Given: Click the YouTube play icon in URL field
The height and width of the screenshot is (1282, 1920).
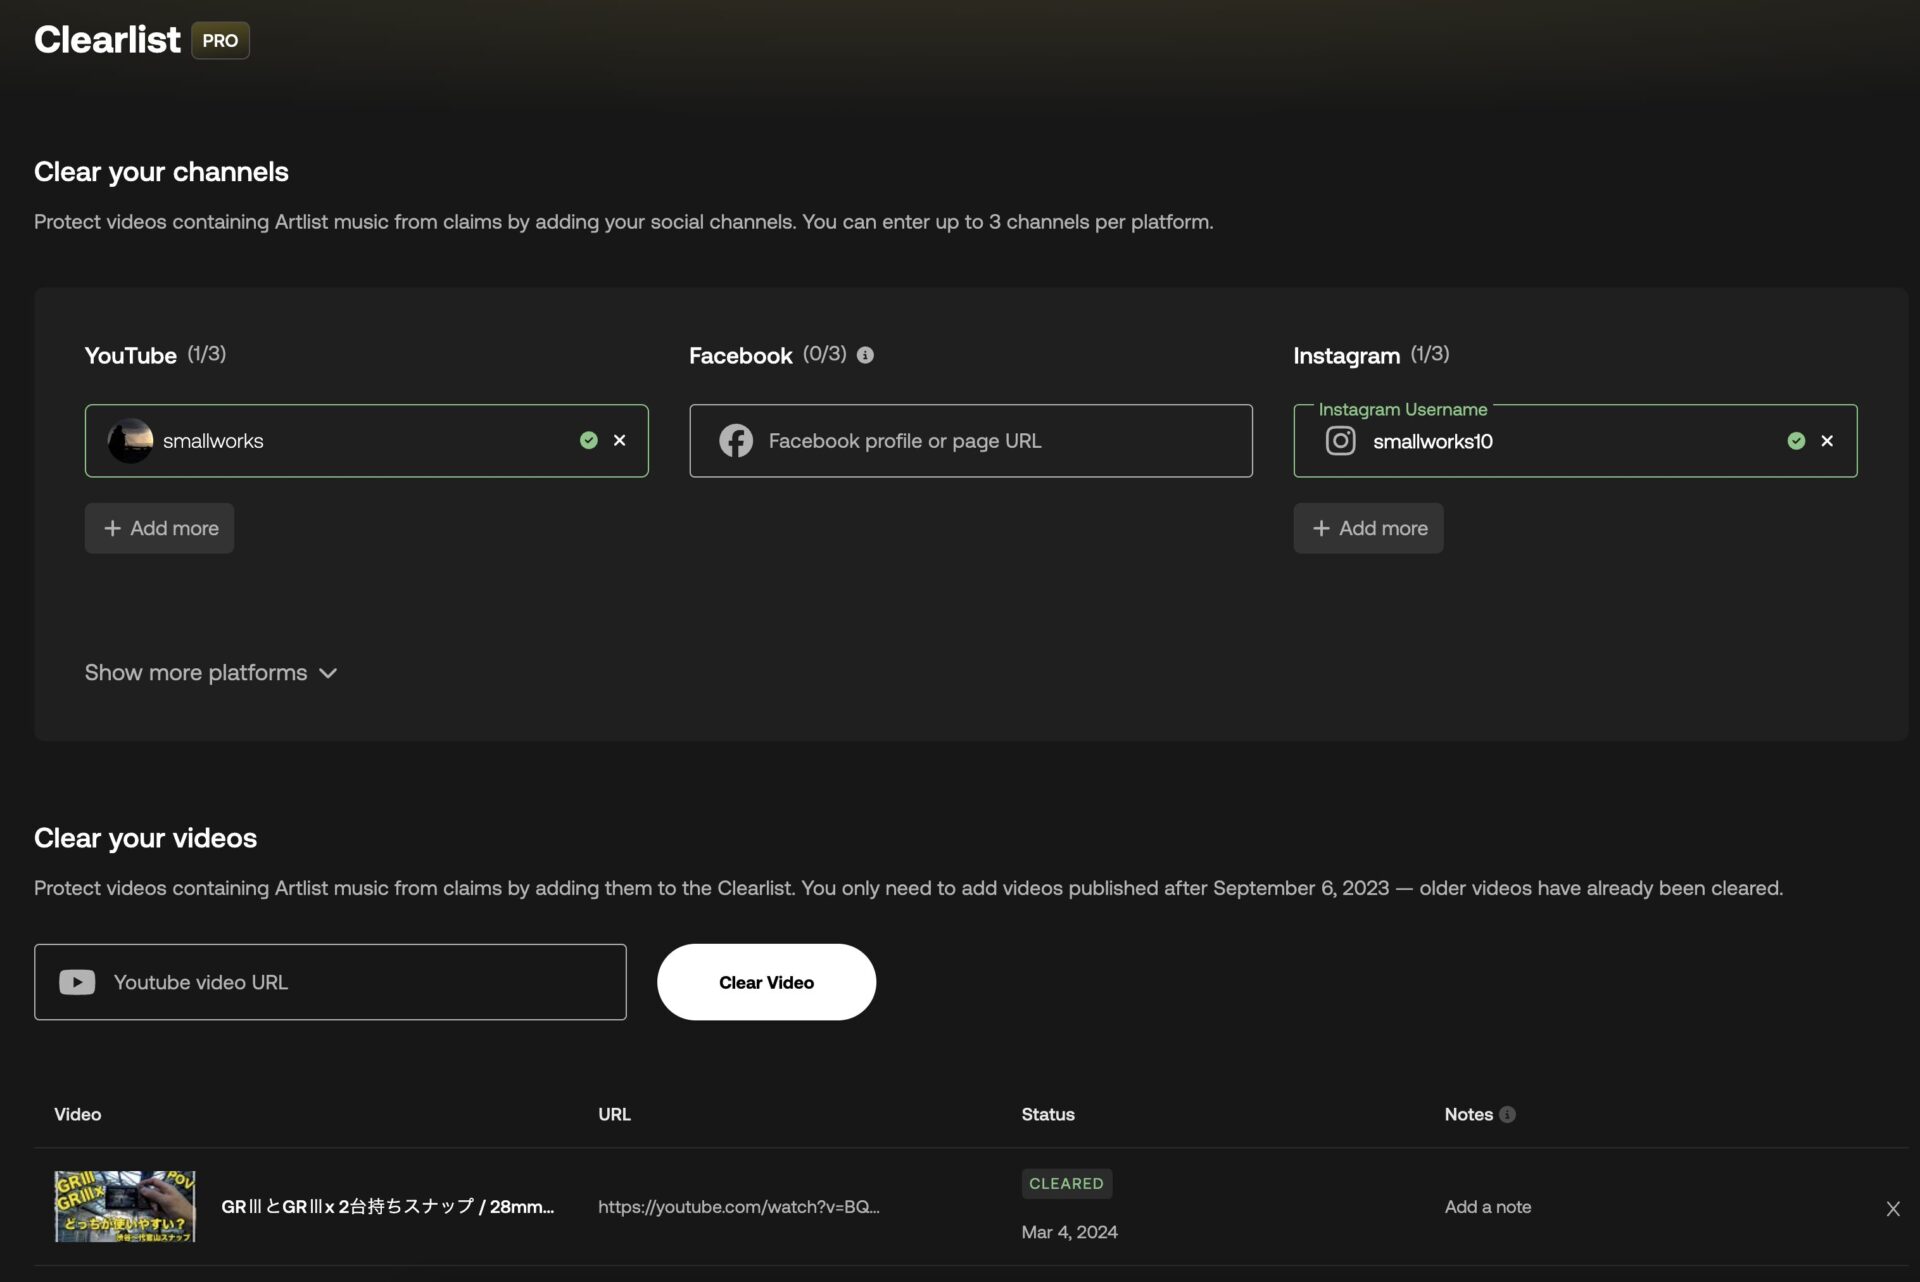Looking at the screenshot, I should click(x=77, y=982).
